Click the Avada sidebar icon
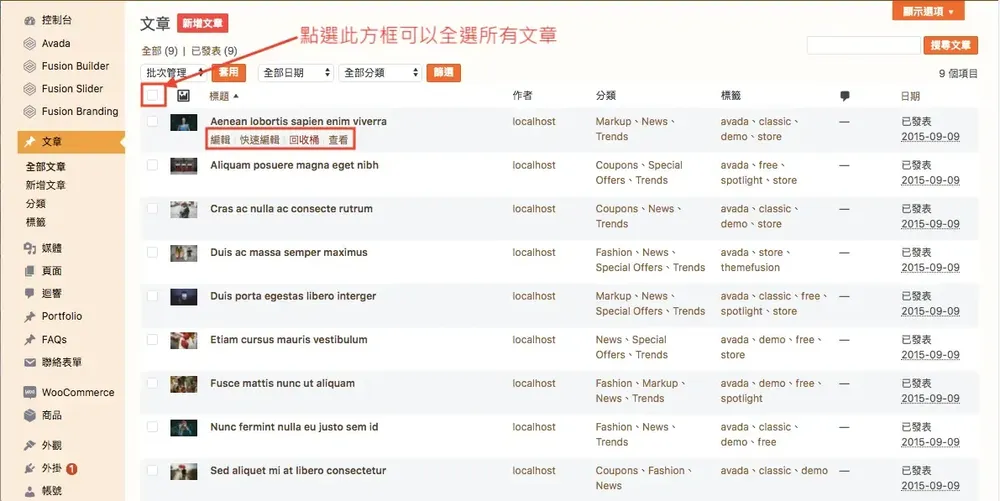This screenshot has width=1000, height=501. 29,43
